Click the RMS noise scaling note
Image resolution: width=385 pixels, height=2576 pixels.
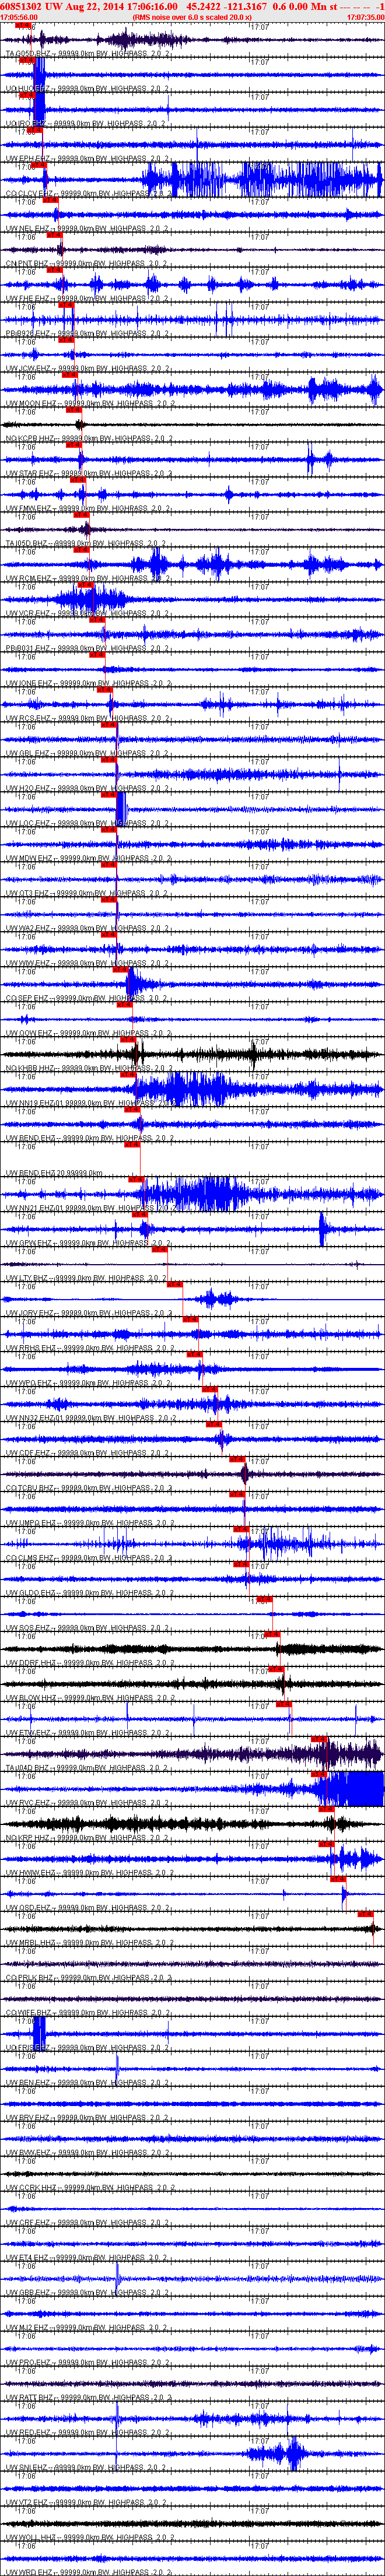pos(192,17)
